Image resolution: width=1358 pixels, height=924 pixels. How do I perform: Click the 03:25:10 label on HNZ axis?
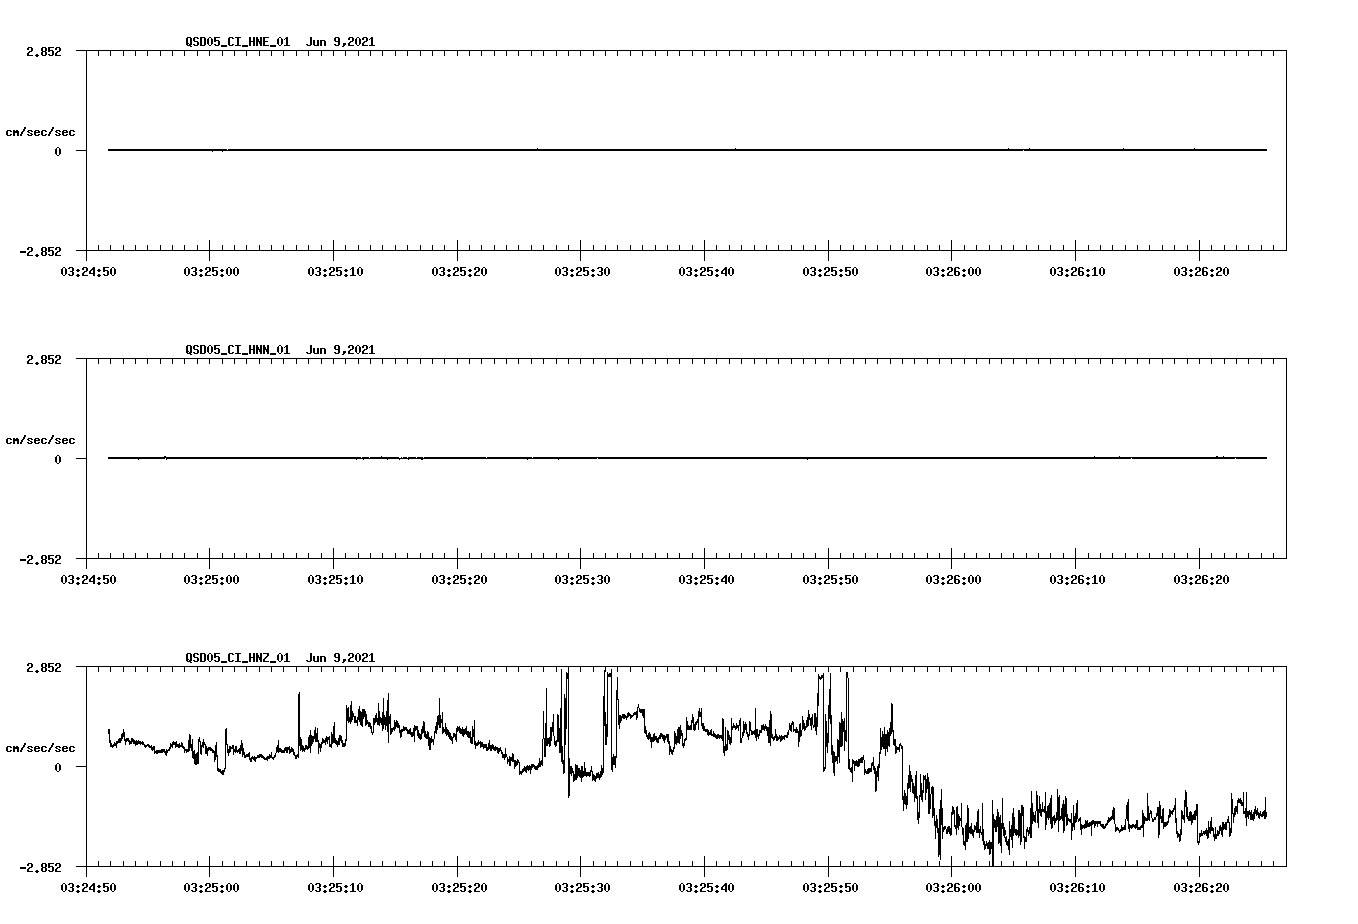pyautogui.click(x=334, y=887)
